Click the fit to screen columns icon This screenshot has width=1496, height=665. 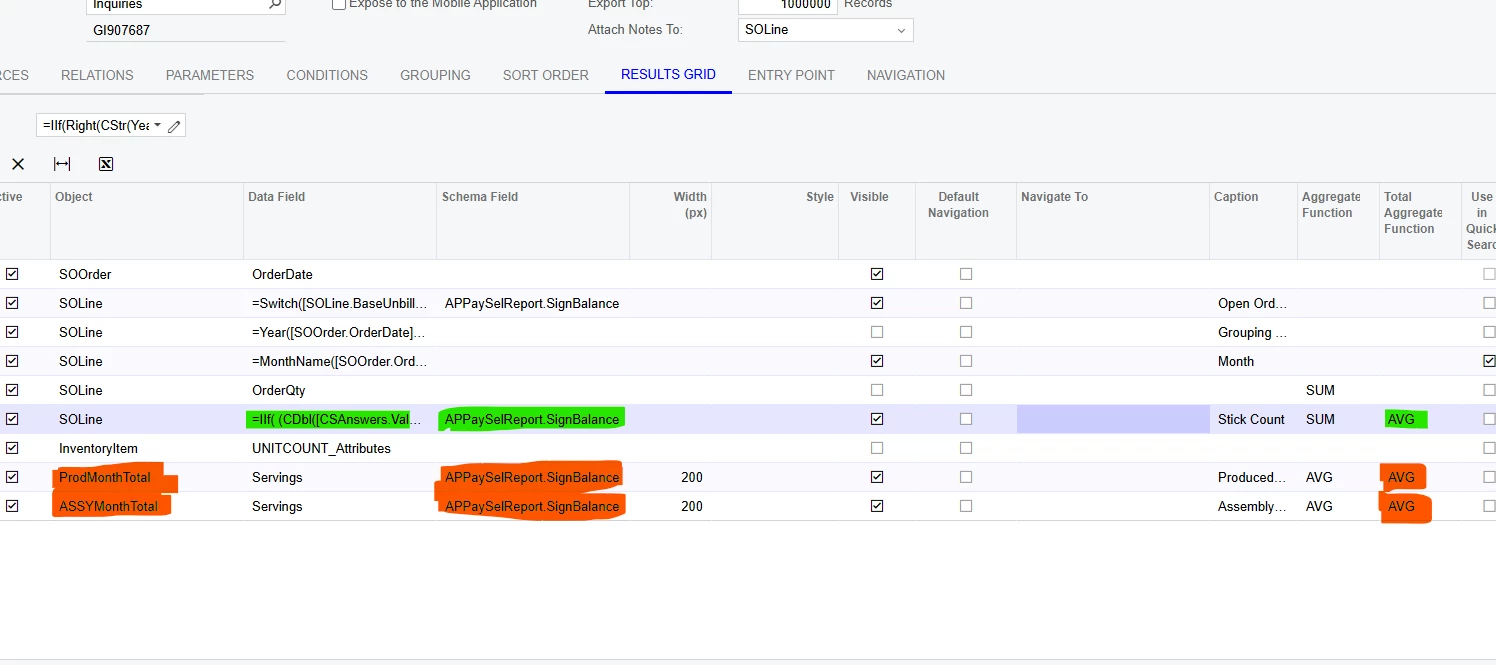(x=62, y=164)
